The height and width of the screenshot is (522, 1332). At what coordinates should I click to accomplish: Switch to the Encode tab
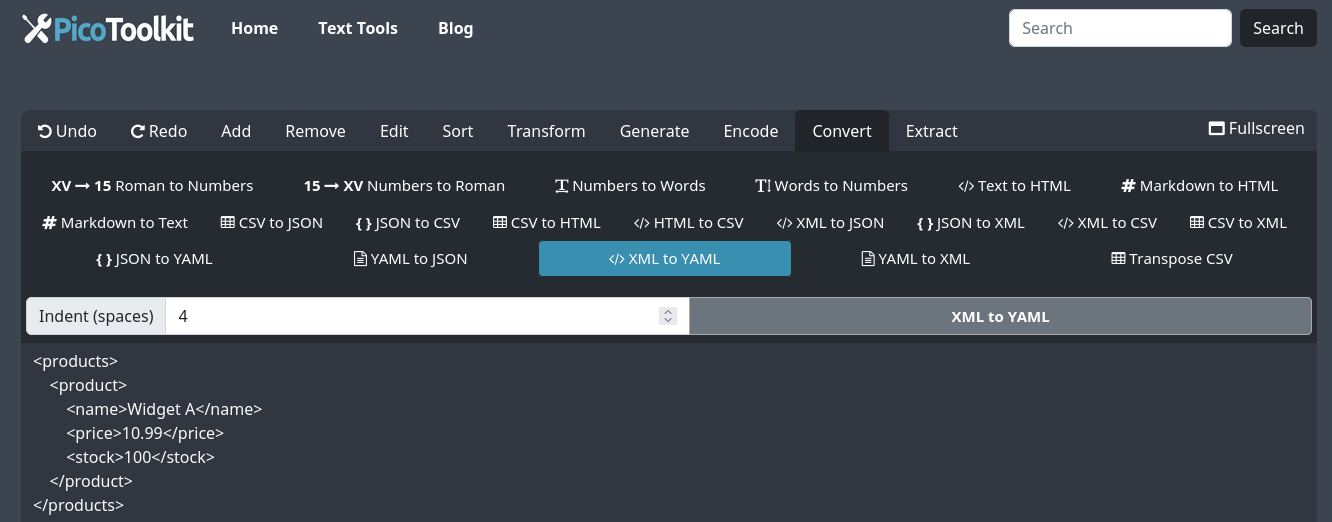(750, 131)
